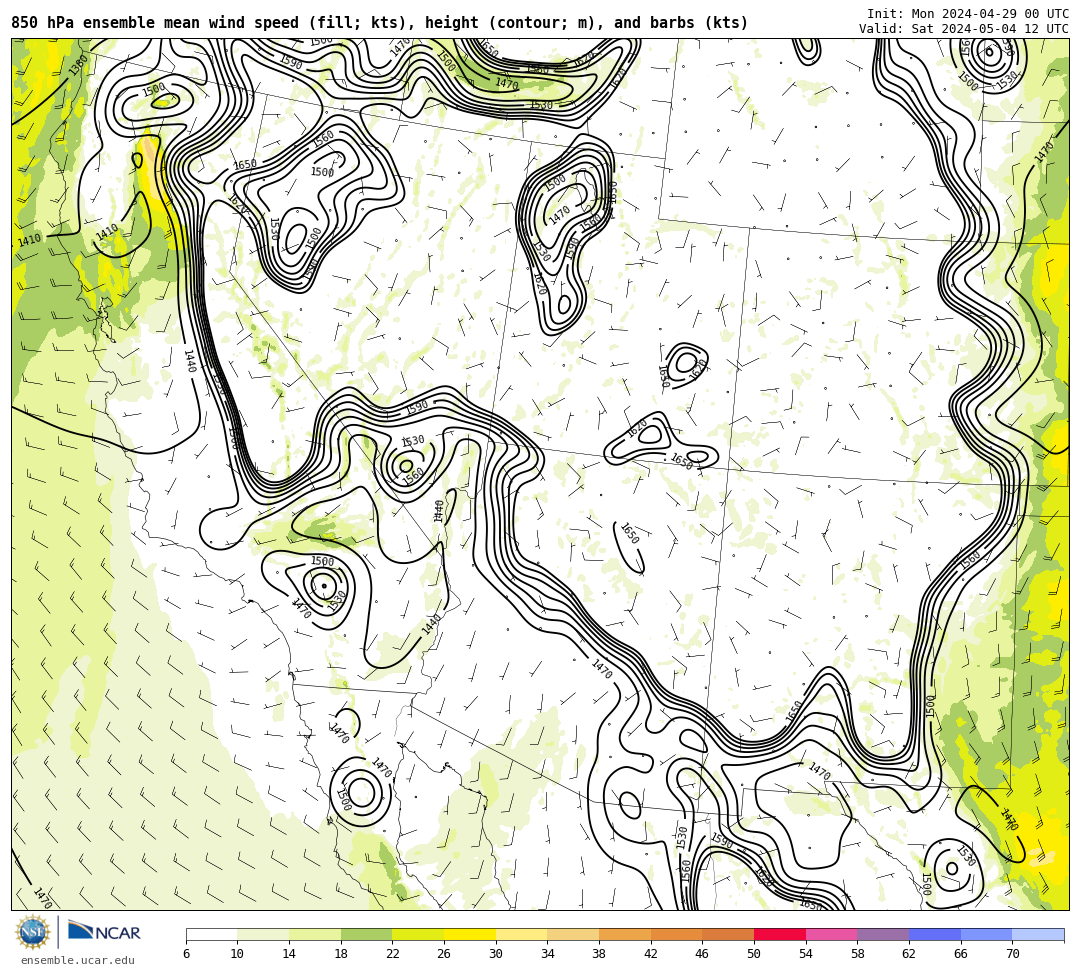Select the light blue above-70 kts colorbar segment
Viewport: 1080px width, 973px height.
point(1038,934)
